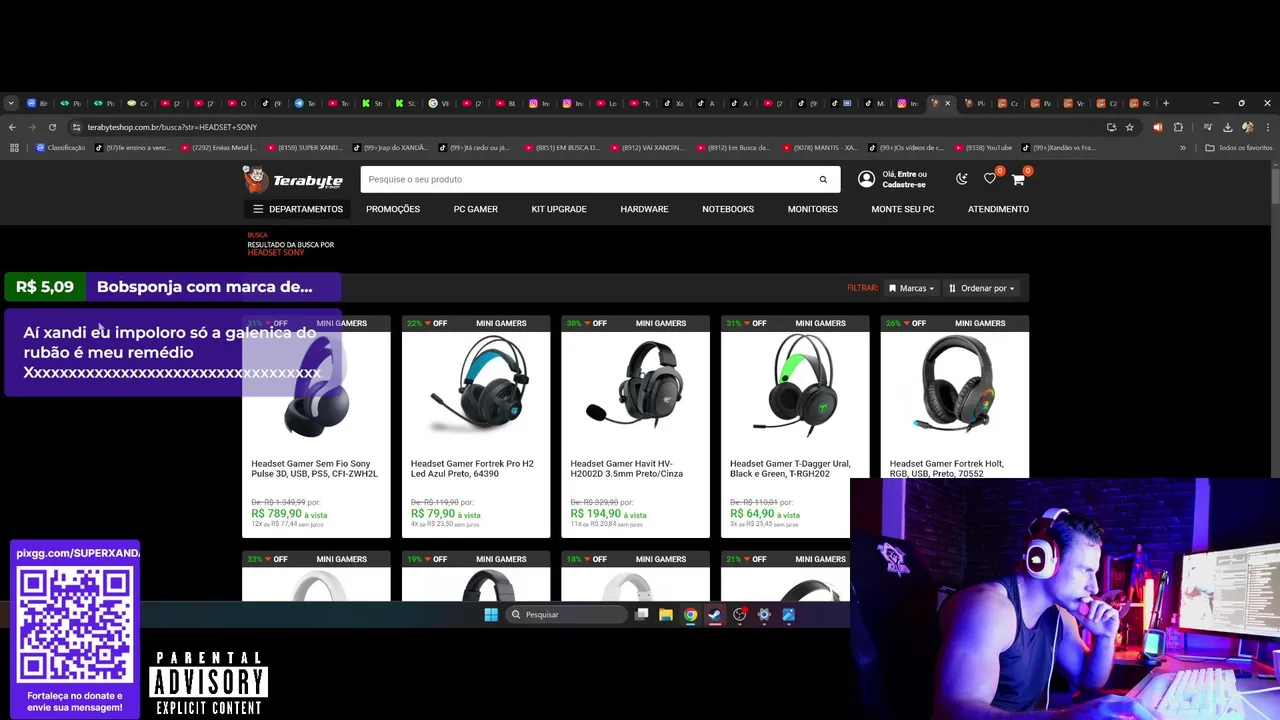This screenshot has width=1280, height=720.
Task: Open the PROMOÇÕES menu item
Action: [x=393, y=209]
